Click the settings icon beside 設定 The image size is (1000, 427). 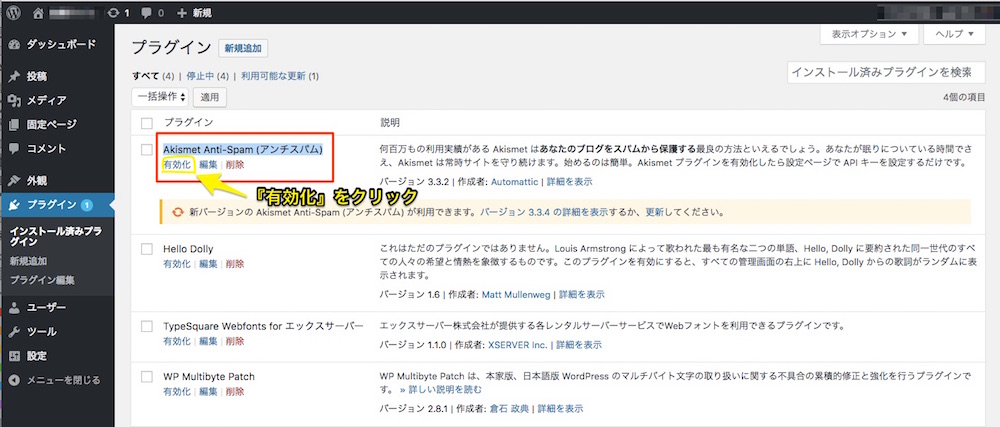pos(15,356)
